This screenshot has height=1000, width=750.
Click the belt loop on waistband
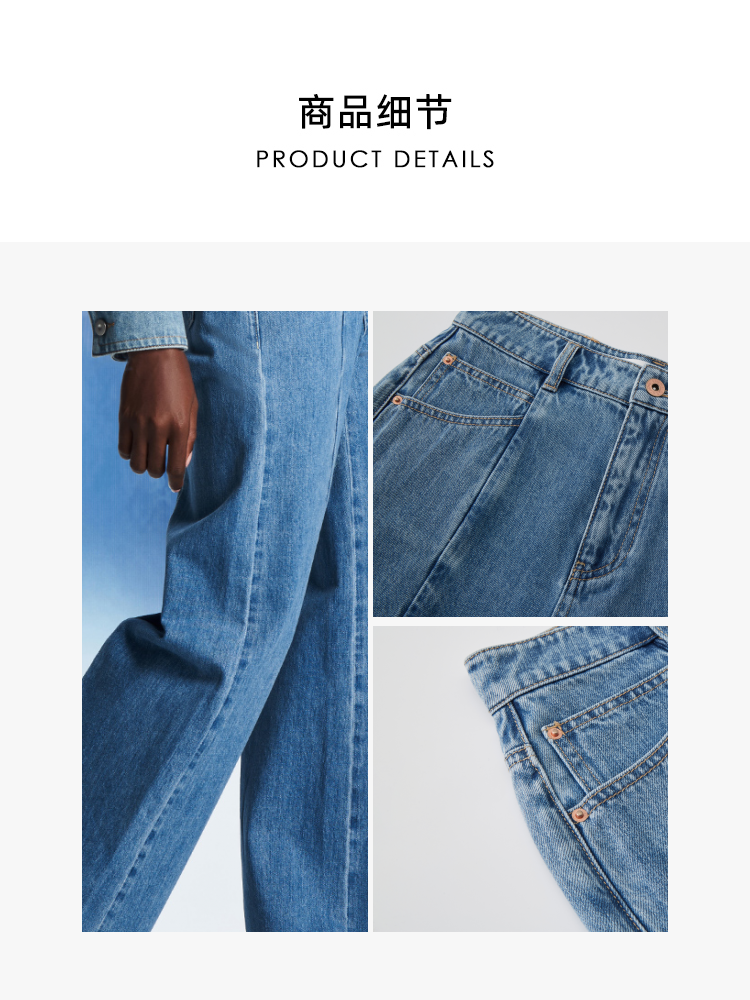click(x=559, y=366)
